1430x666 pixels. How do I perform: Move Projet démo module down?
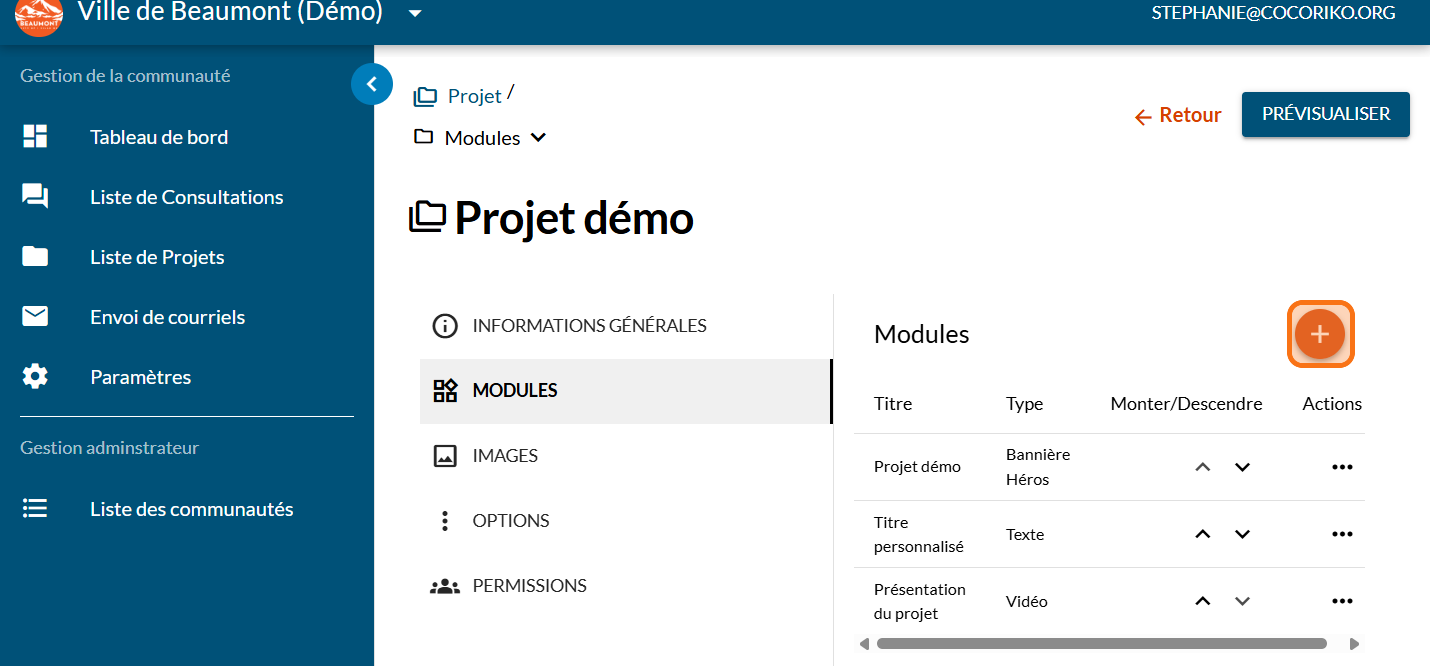pos(1242,467)
